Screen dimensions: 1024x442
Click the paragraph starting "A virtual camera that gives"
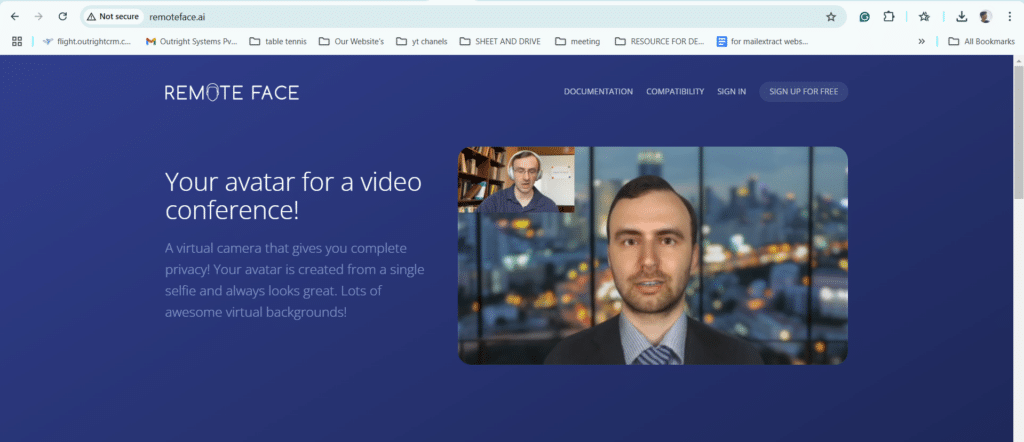tap(295, 279)
